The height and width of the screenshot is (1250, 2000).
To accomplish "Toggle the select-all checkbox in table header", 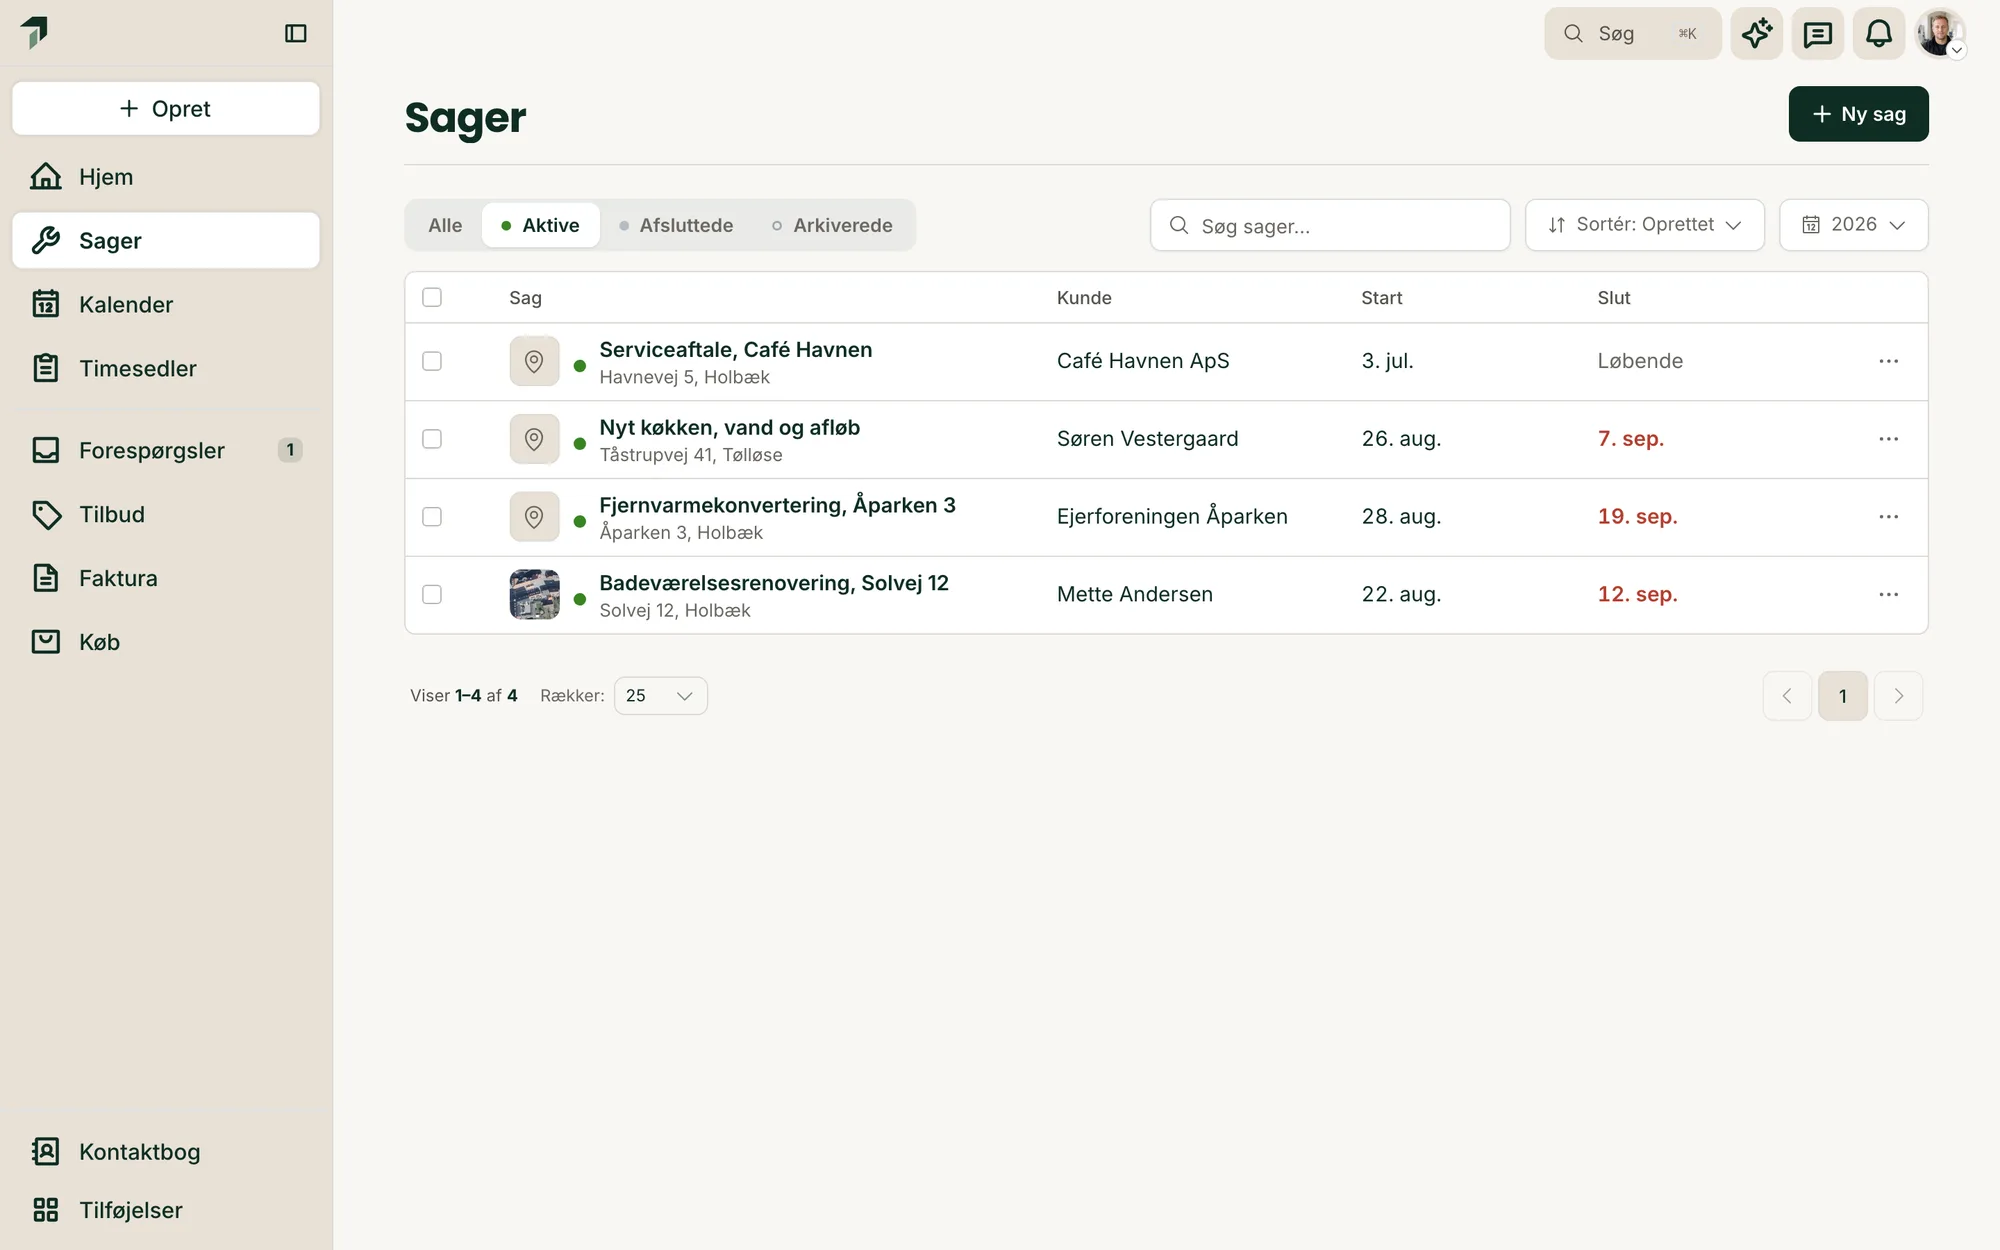I will (x=432, y=297).
